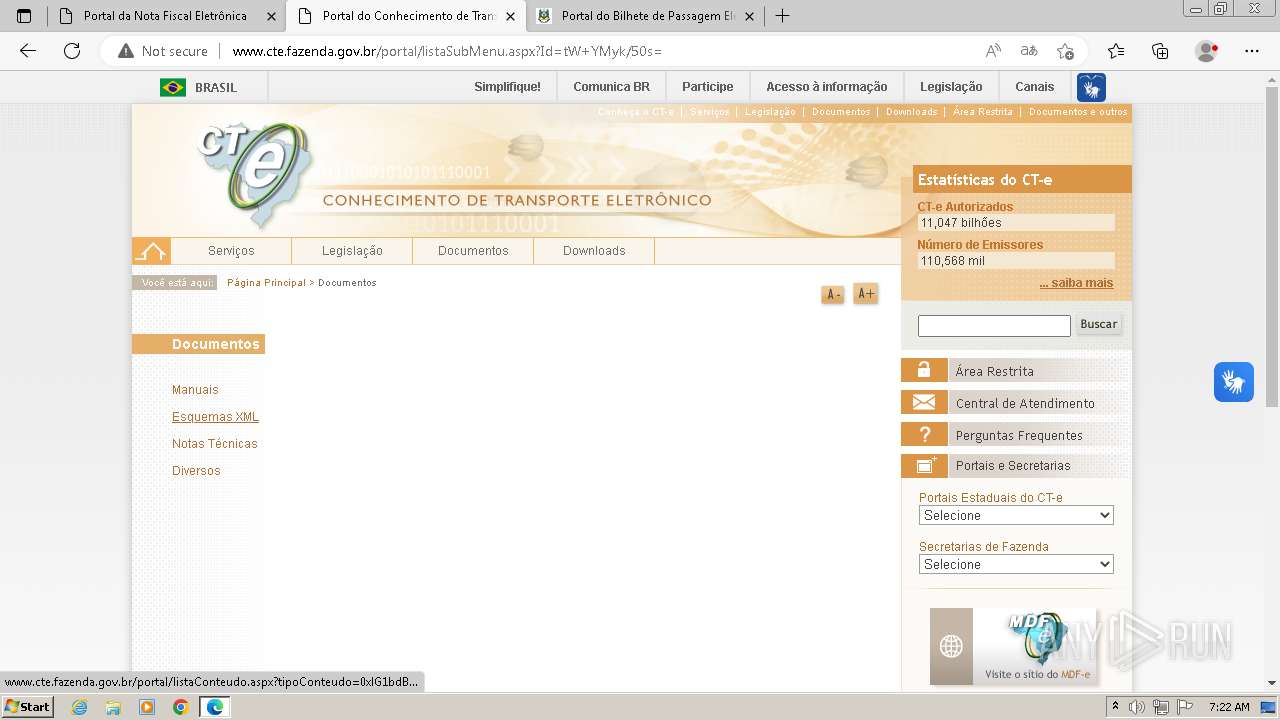Click Canais in government bar
The image size is (1280, 720).
tap(1034, 87)
